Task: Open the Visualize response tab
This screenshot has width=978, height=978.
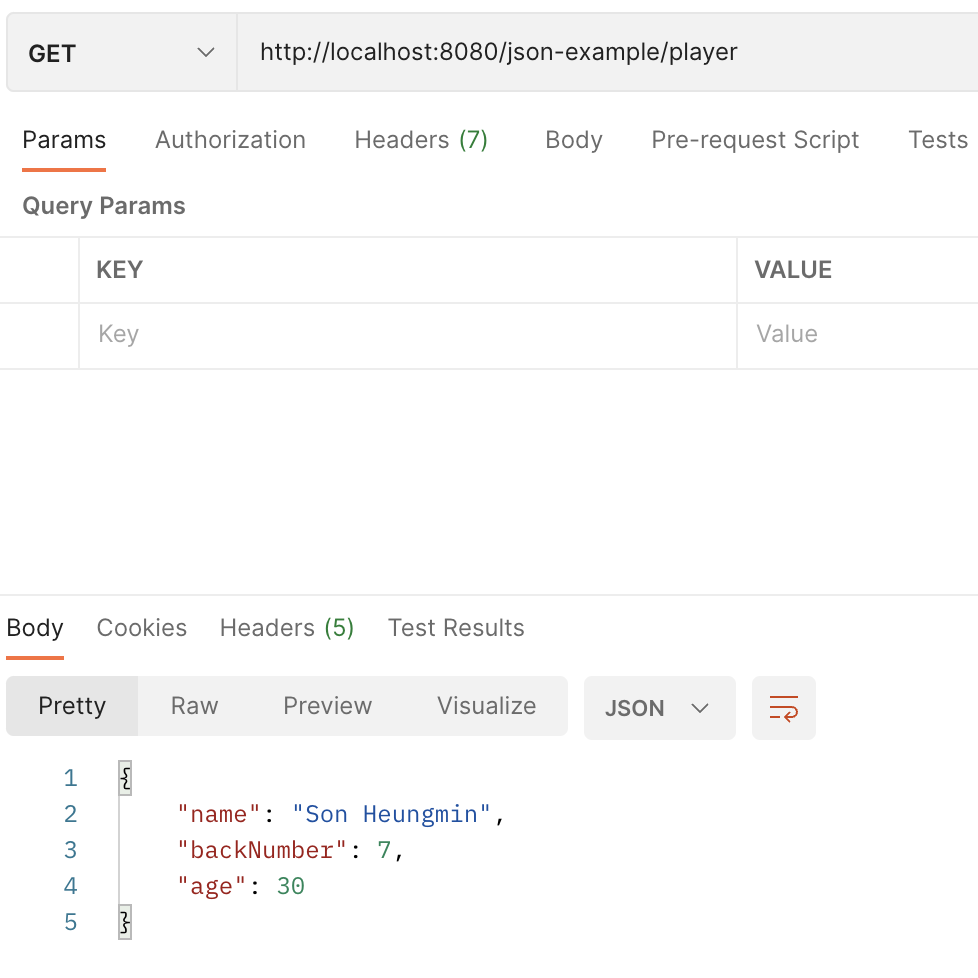Action: click(486, 706)
